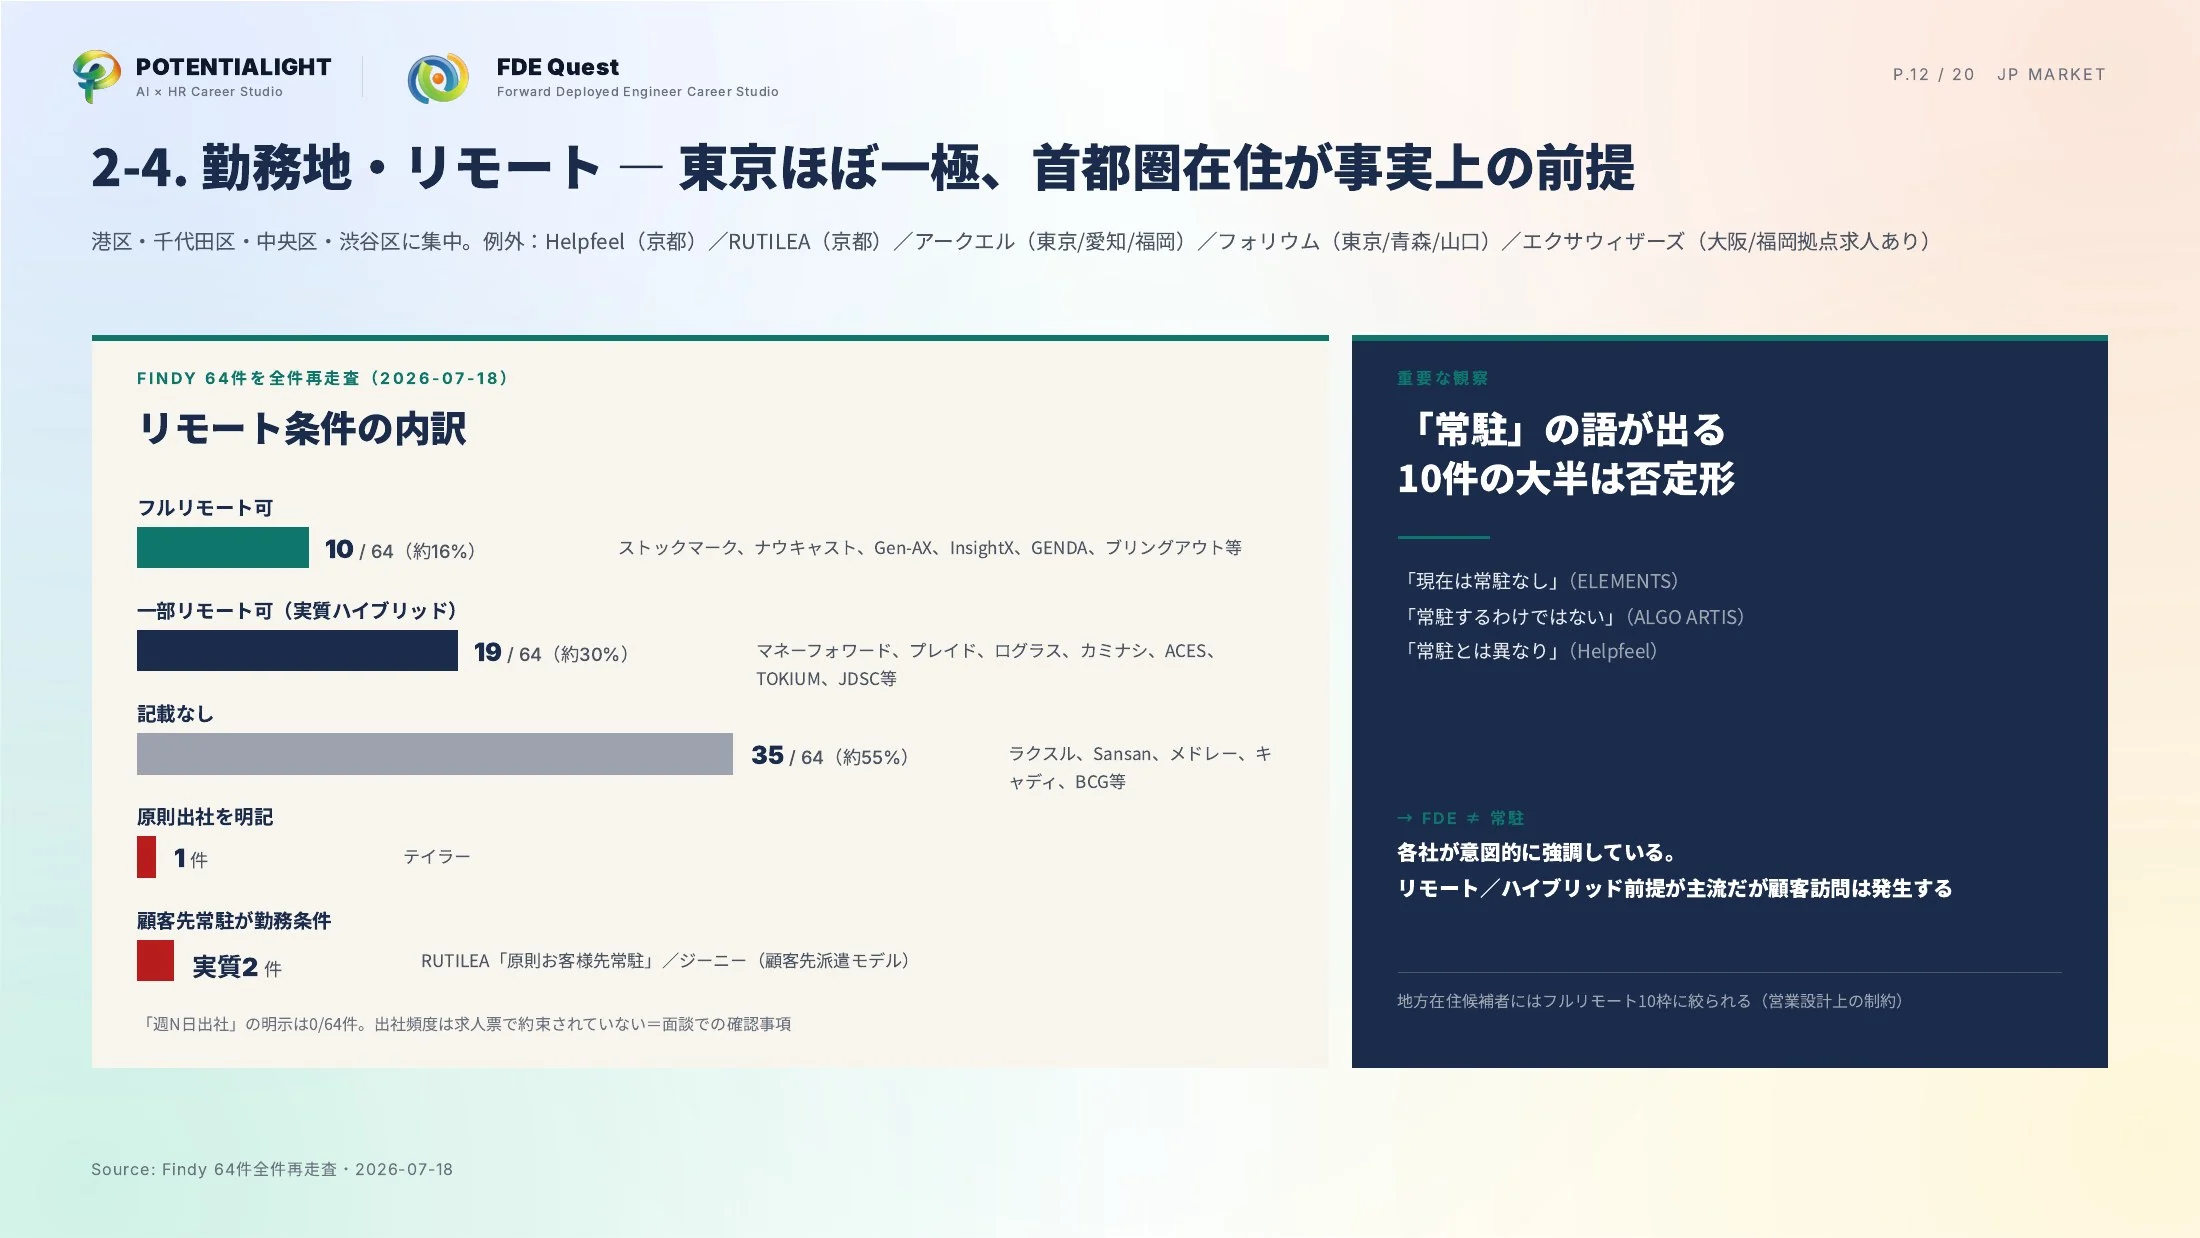Viewport: 2200px width, 1238px height.
Task: Select the company name 'テイラー'
Action: click(x=436, y=857)
